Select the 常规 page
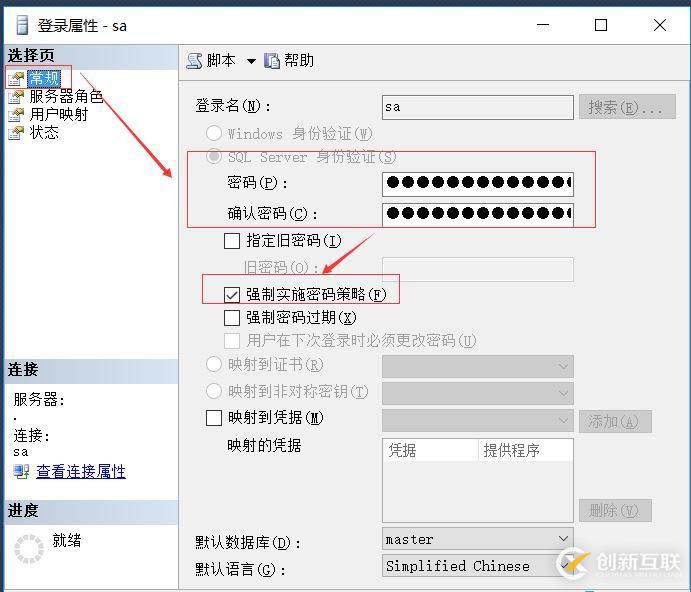The image size is (691, 592). point(43,78)
